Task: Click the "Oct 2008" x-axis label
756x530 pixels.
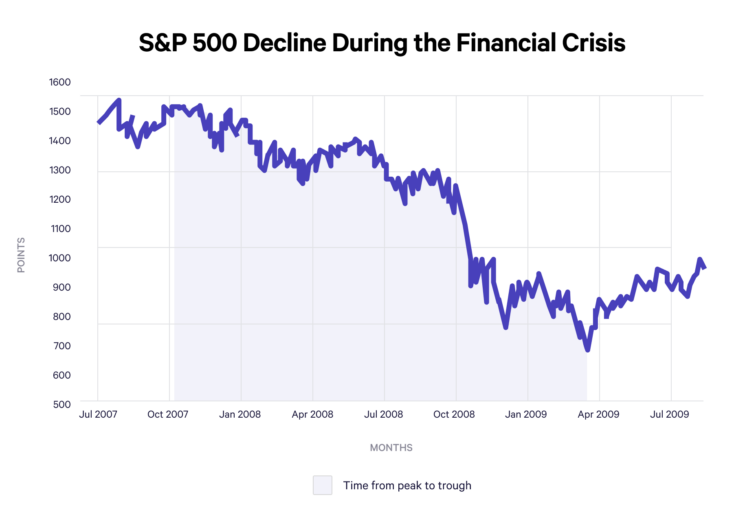Action: (456, 412)
